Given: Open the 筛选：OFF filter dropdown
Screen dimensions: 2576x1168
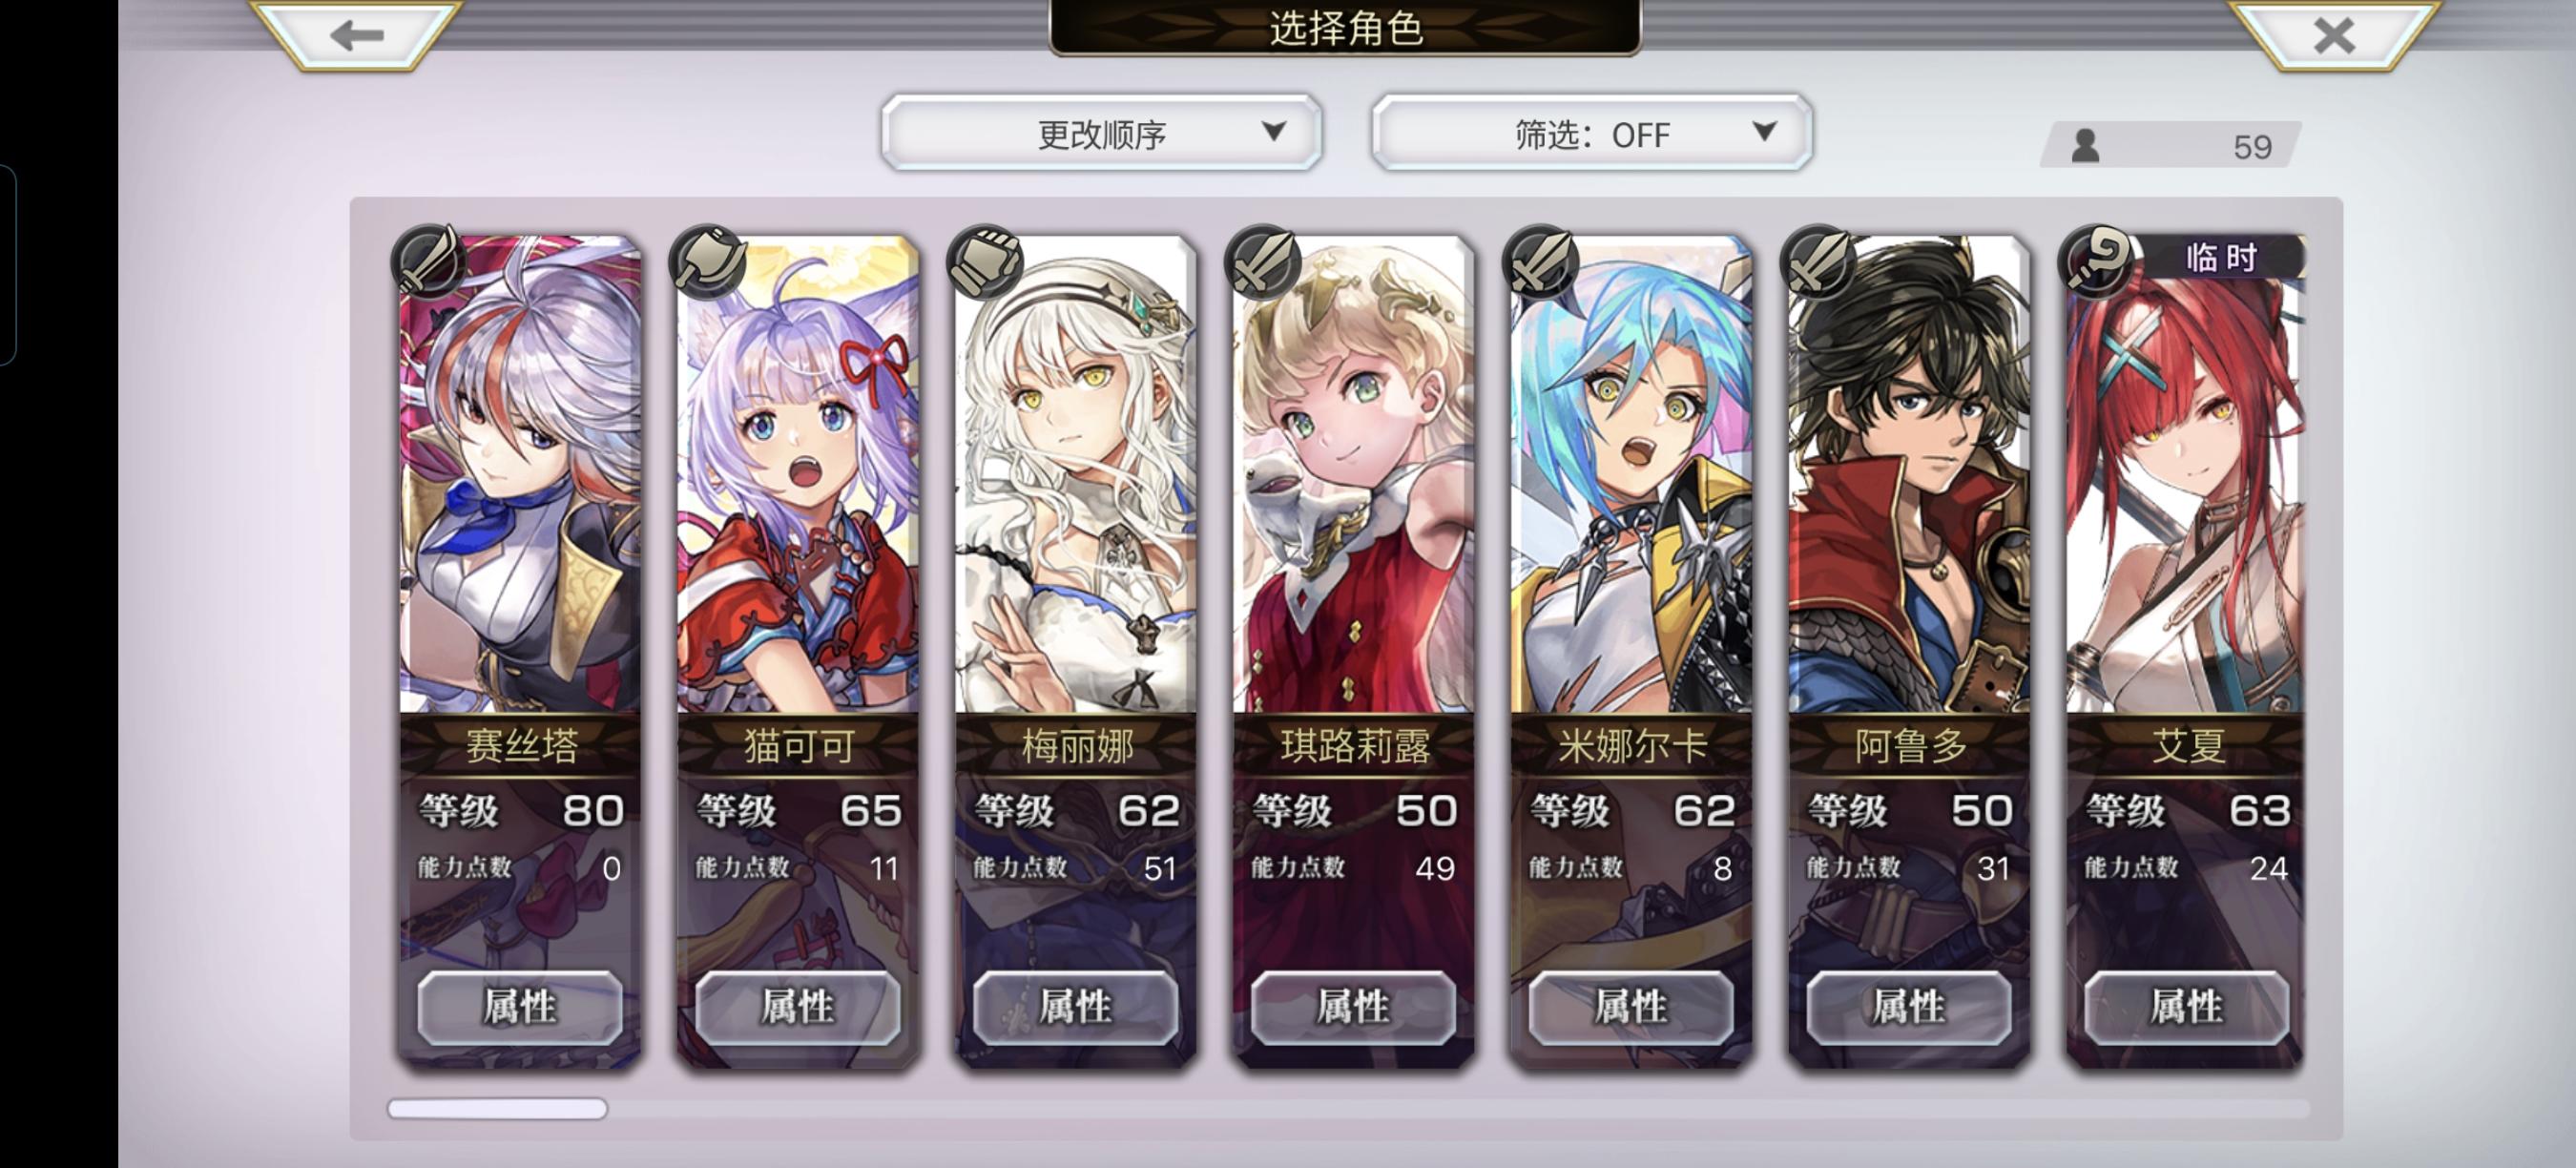Looking at the screenshot, I should pyautogui.click(x=1592, y=133).
